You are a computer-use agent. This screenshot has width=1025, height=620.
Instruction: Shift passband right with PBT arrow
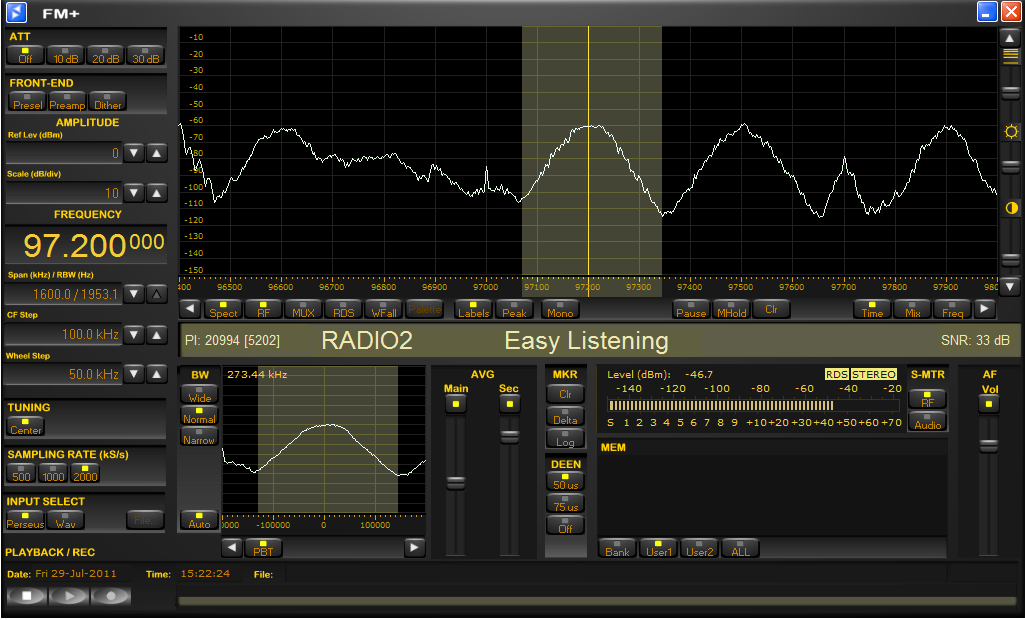pos(415,547)
